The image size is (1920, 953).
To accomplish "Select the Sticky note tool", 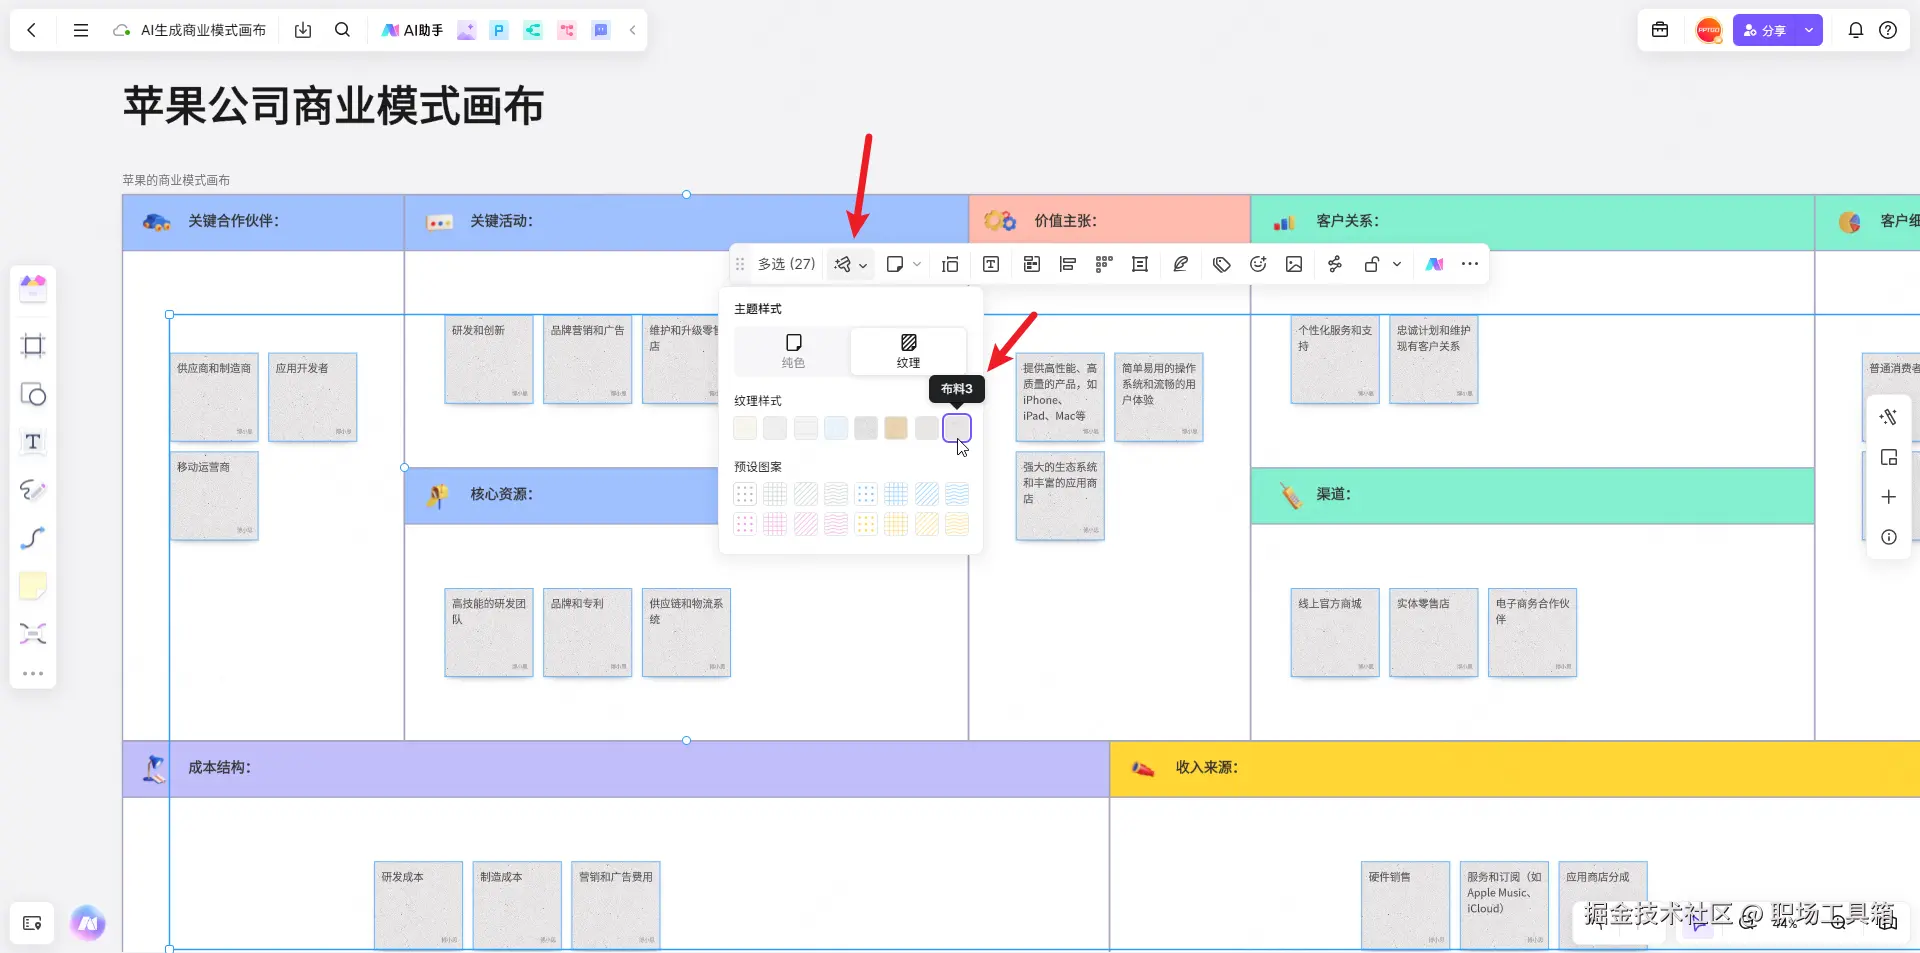I will pyautogui.click(x=33, y=586).
